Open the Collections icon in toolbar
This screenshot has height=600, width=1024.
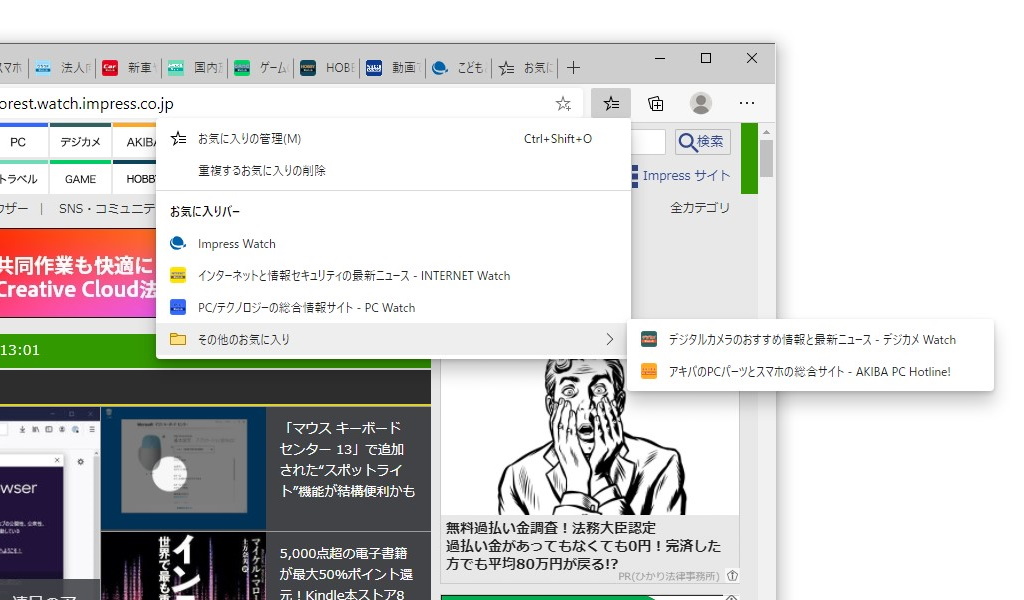point(655,103)
